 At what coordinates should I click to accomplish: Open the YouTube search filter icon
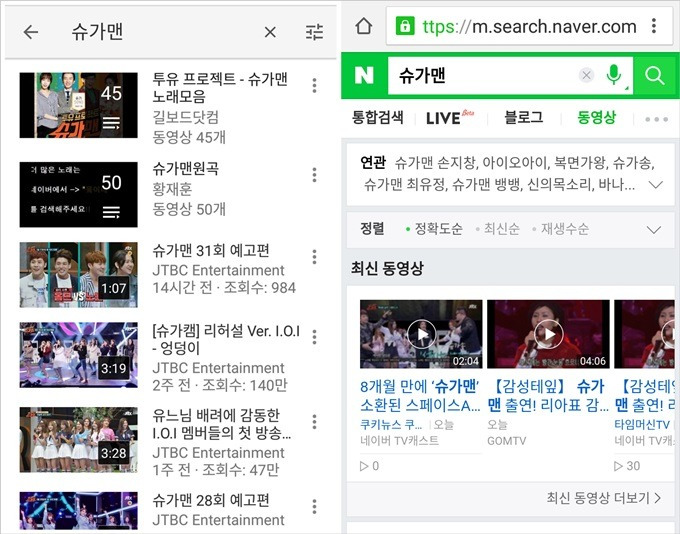(314, 32)
